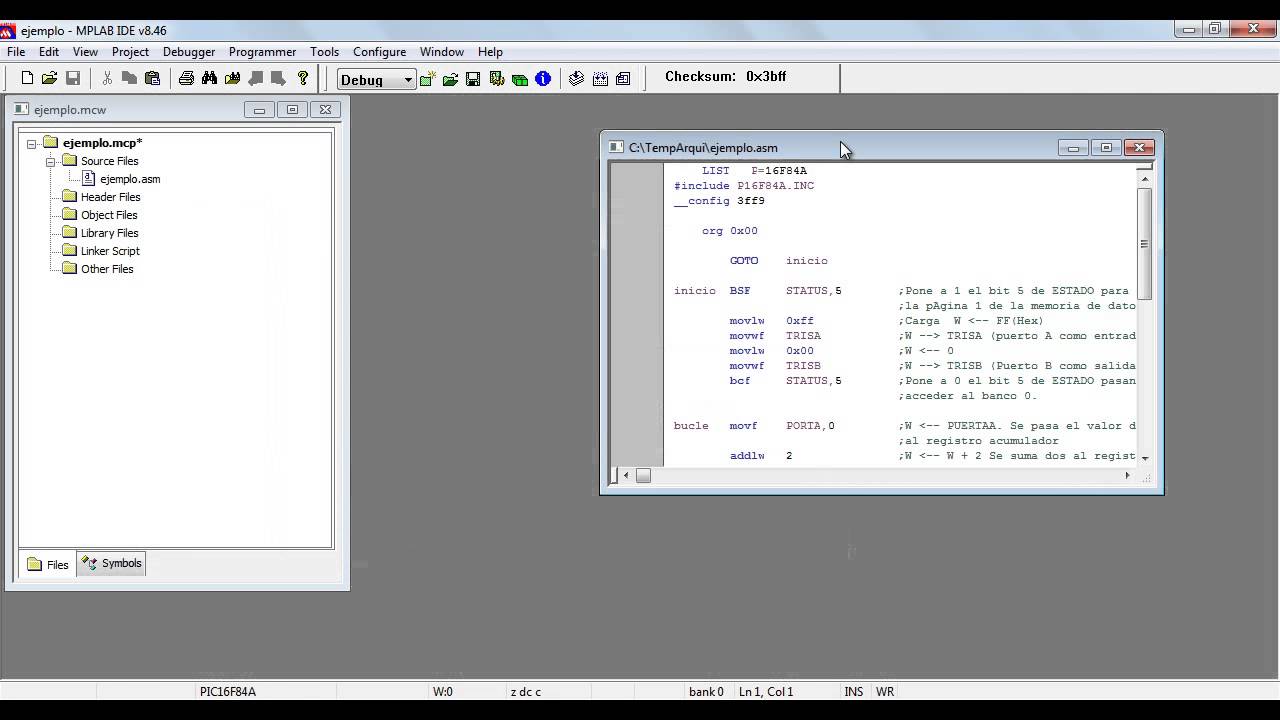
Task: Open the Debugger menu
Action: (x=189, y=52)
